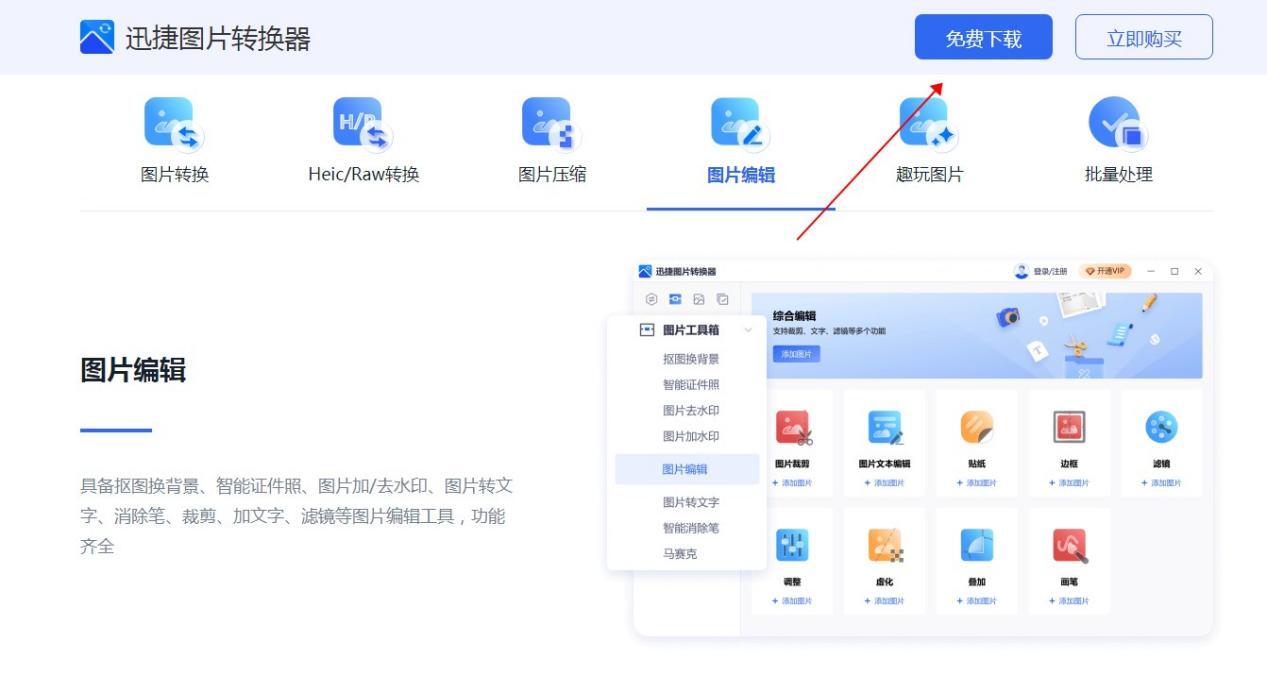Click the 综合编辑 banner title
Viewport: 1267px width, 675px height.
[795, 316]
